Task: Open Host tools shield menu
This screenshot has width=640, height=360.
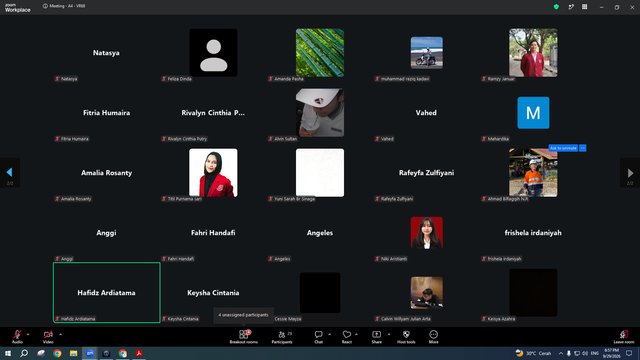Action: click(406, 337)
